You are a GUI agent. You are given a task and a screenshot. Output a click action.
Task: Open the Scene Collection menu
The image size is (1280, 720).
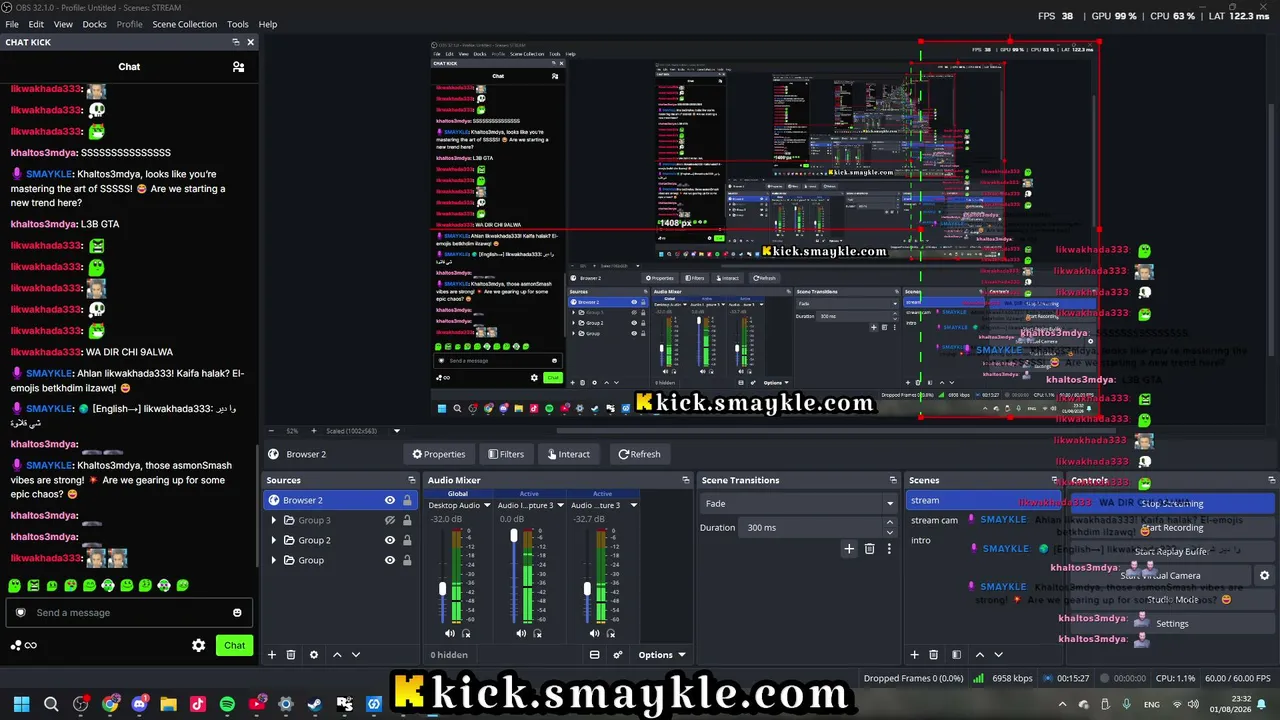click(184, 24)
